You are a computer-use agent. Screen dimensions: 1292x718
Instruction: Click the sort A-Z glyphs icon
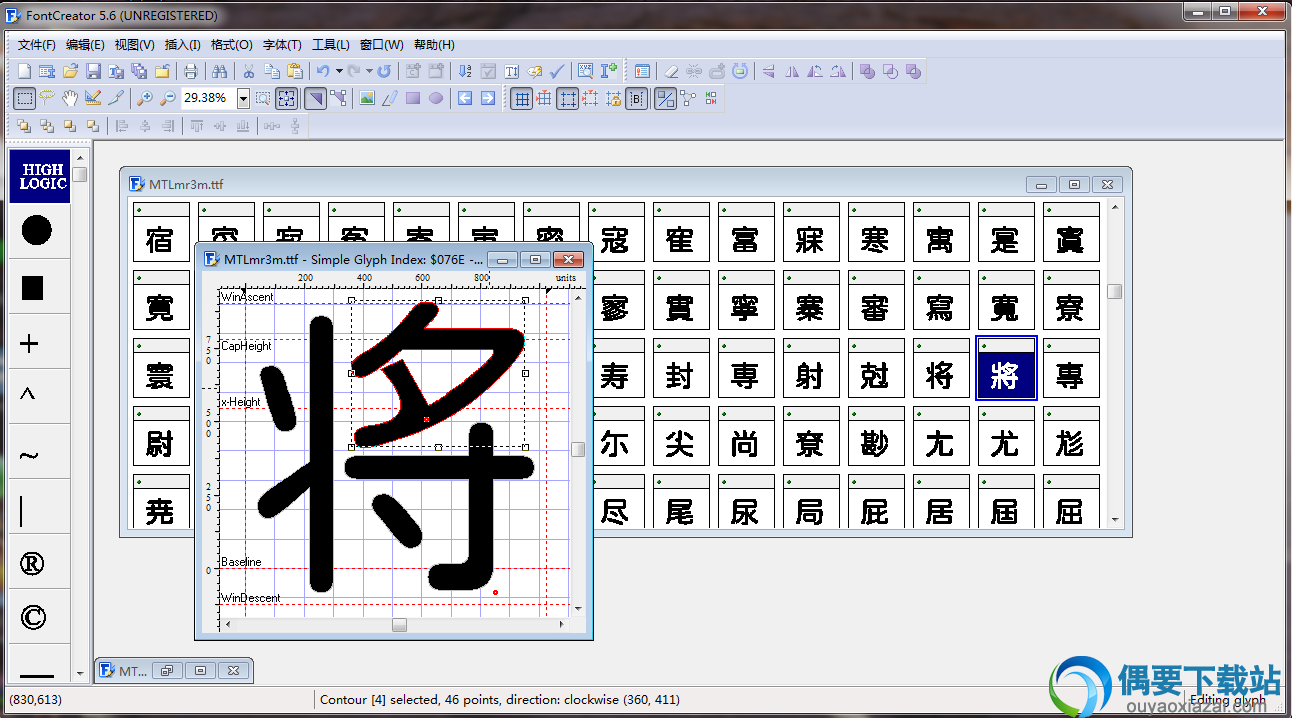[465, 71]
